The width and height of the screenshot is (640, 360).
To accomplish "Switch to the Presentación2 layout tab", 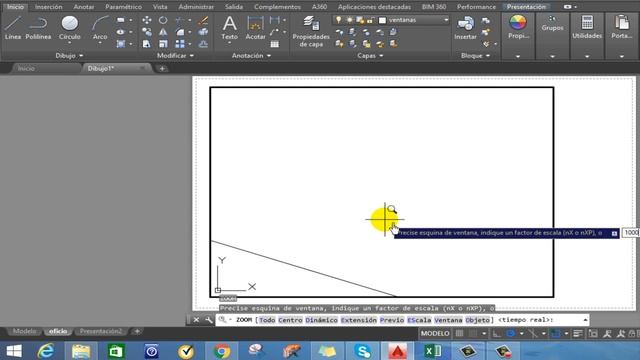I will point(101,331).
